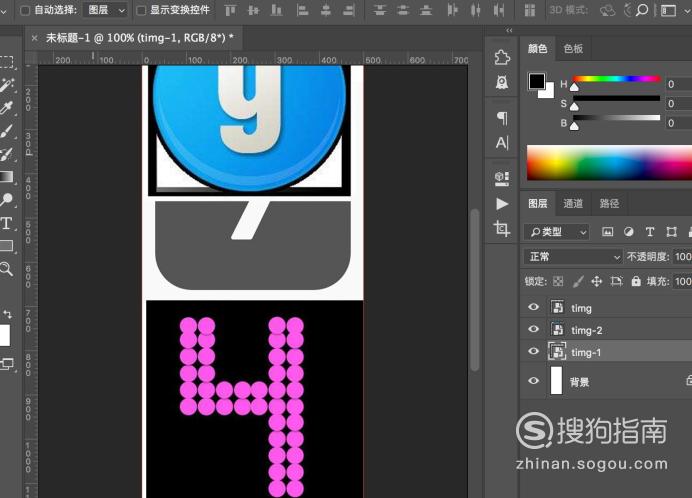Screen dimensions: 692x498
Task: Distribute horizontal centers in options bar
Action: coord(475,10)
